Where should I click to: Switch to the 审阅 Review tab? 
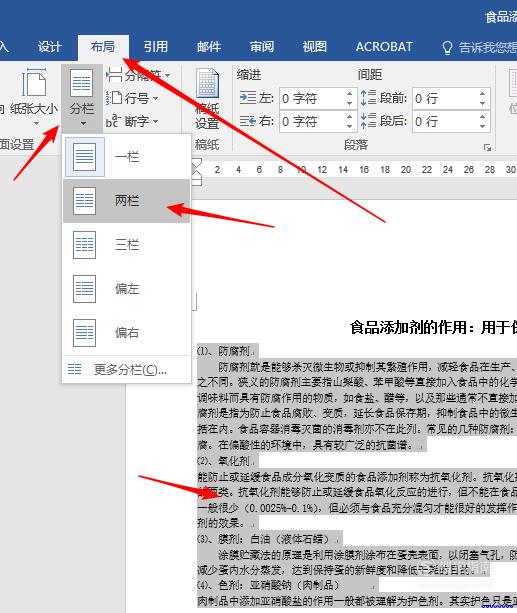point(262,47)
